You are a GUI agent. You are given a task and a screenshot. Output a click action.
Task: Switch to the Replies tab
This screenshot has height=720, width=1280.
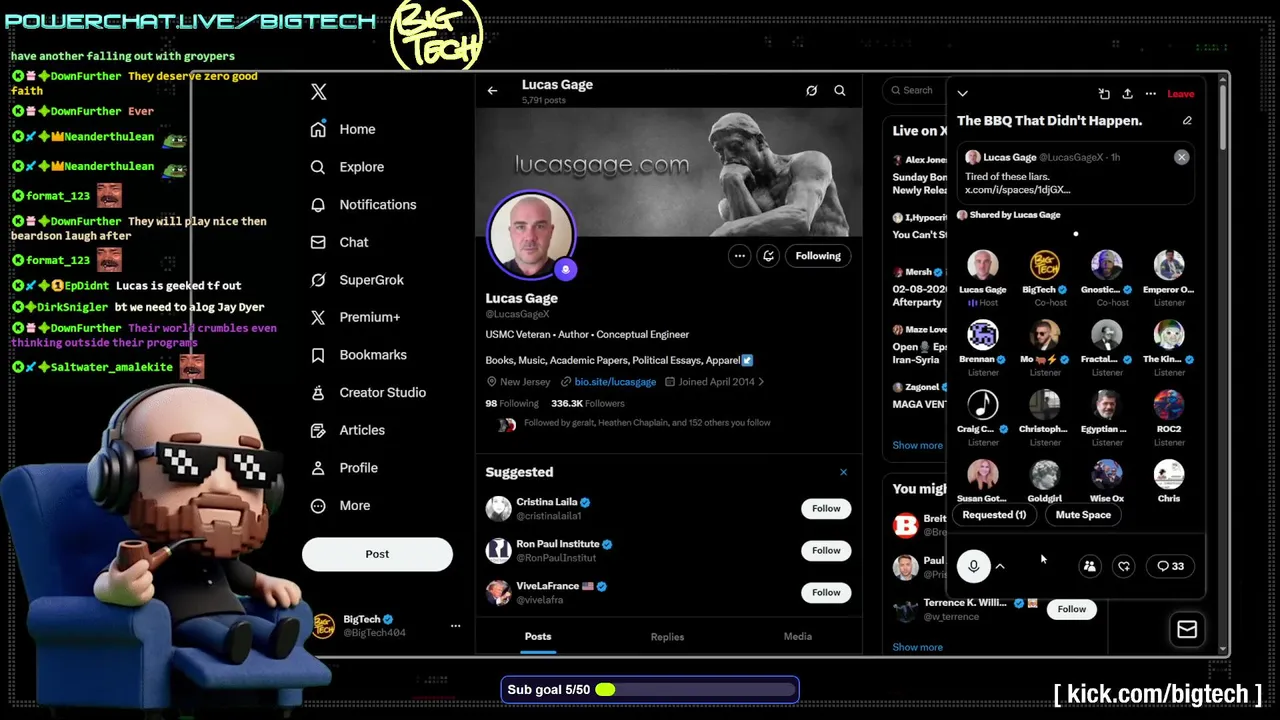pyautogui.click(x=667, y=637)
